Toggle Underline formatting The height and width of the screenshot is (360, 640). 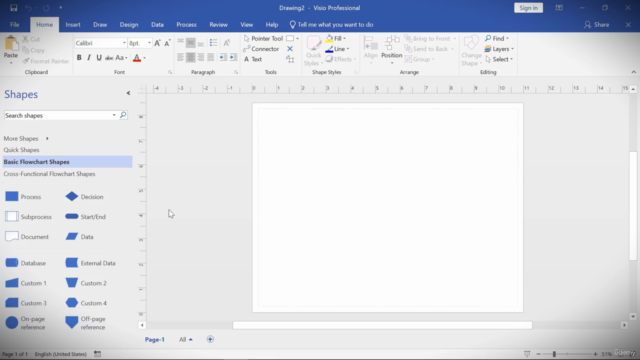(99, 58)
